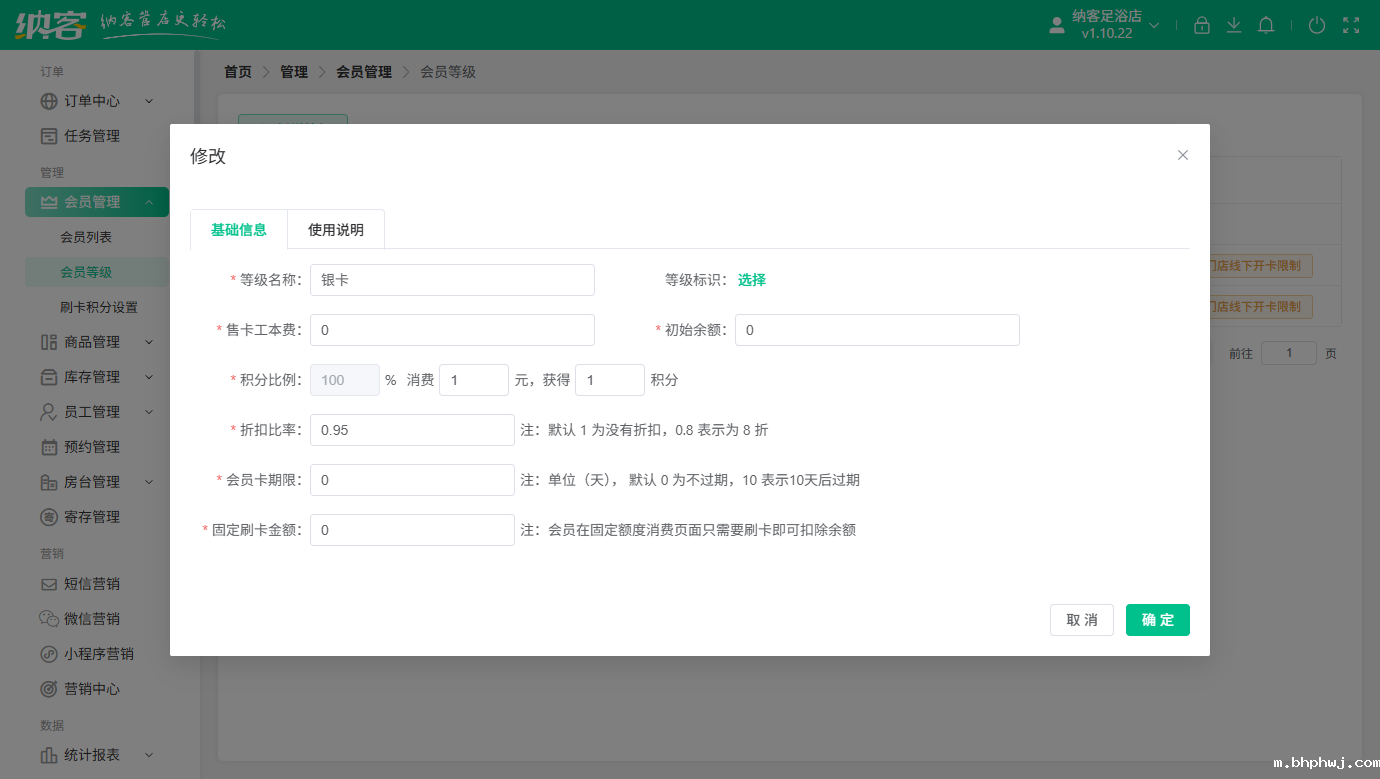Click the lock screen icon in header
1380x779 pixels.
(1202, 25)
